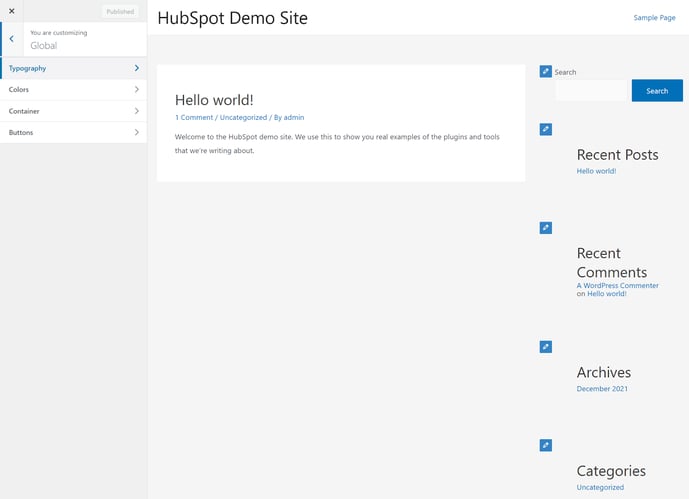The height and width of the screenshot is (499, 689).
Task: Open A WordPress Commenter link
Action: click(617, 286)
